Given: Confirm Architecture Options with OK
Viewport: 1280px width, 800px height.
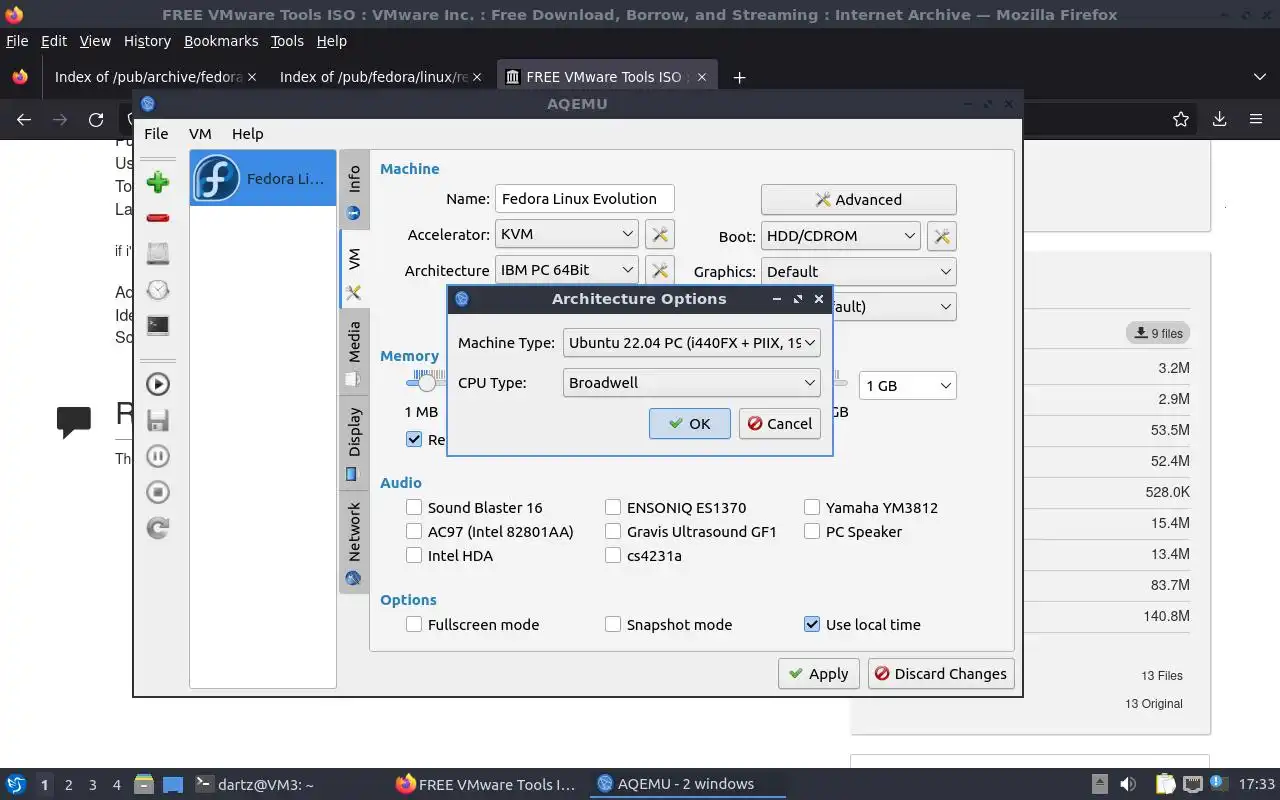Looking at the screenshot, I should tap(689, 423).
